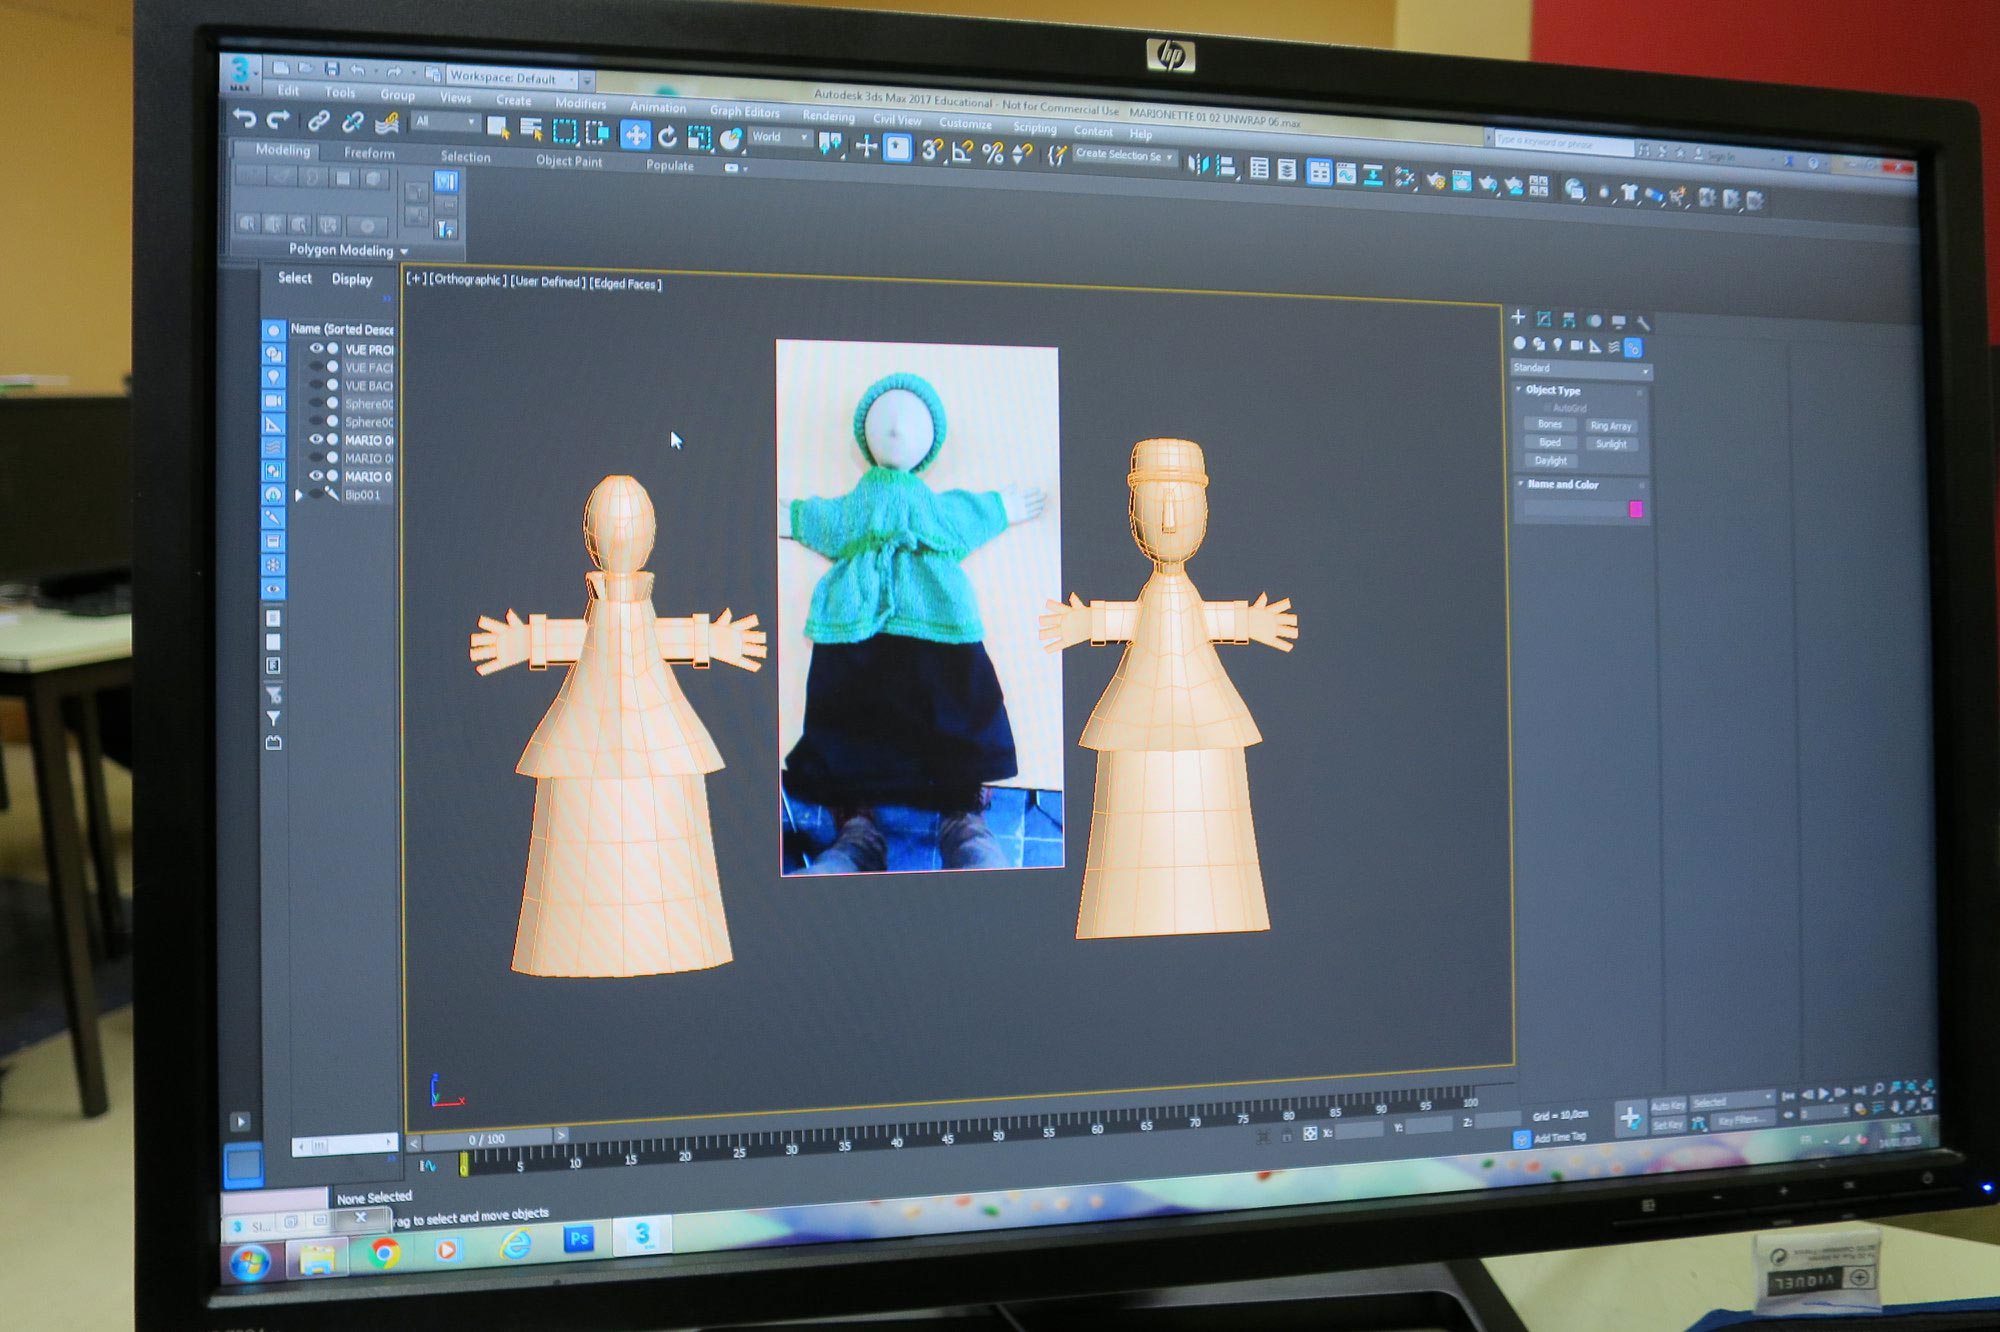This screenshot has height=1332, width=2000.
Task: Toggle Spinner Snap
Action: (1022, 154)
